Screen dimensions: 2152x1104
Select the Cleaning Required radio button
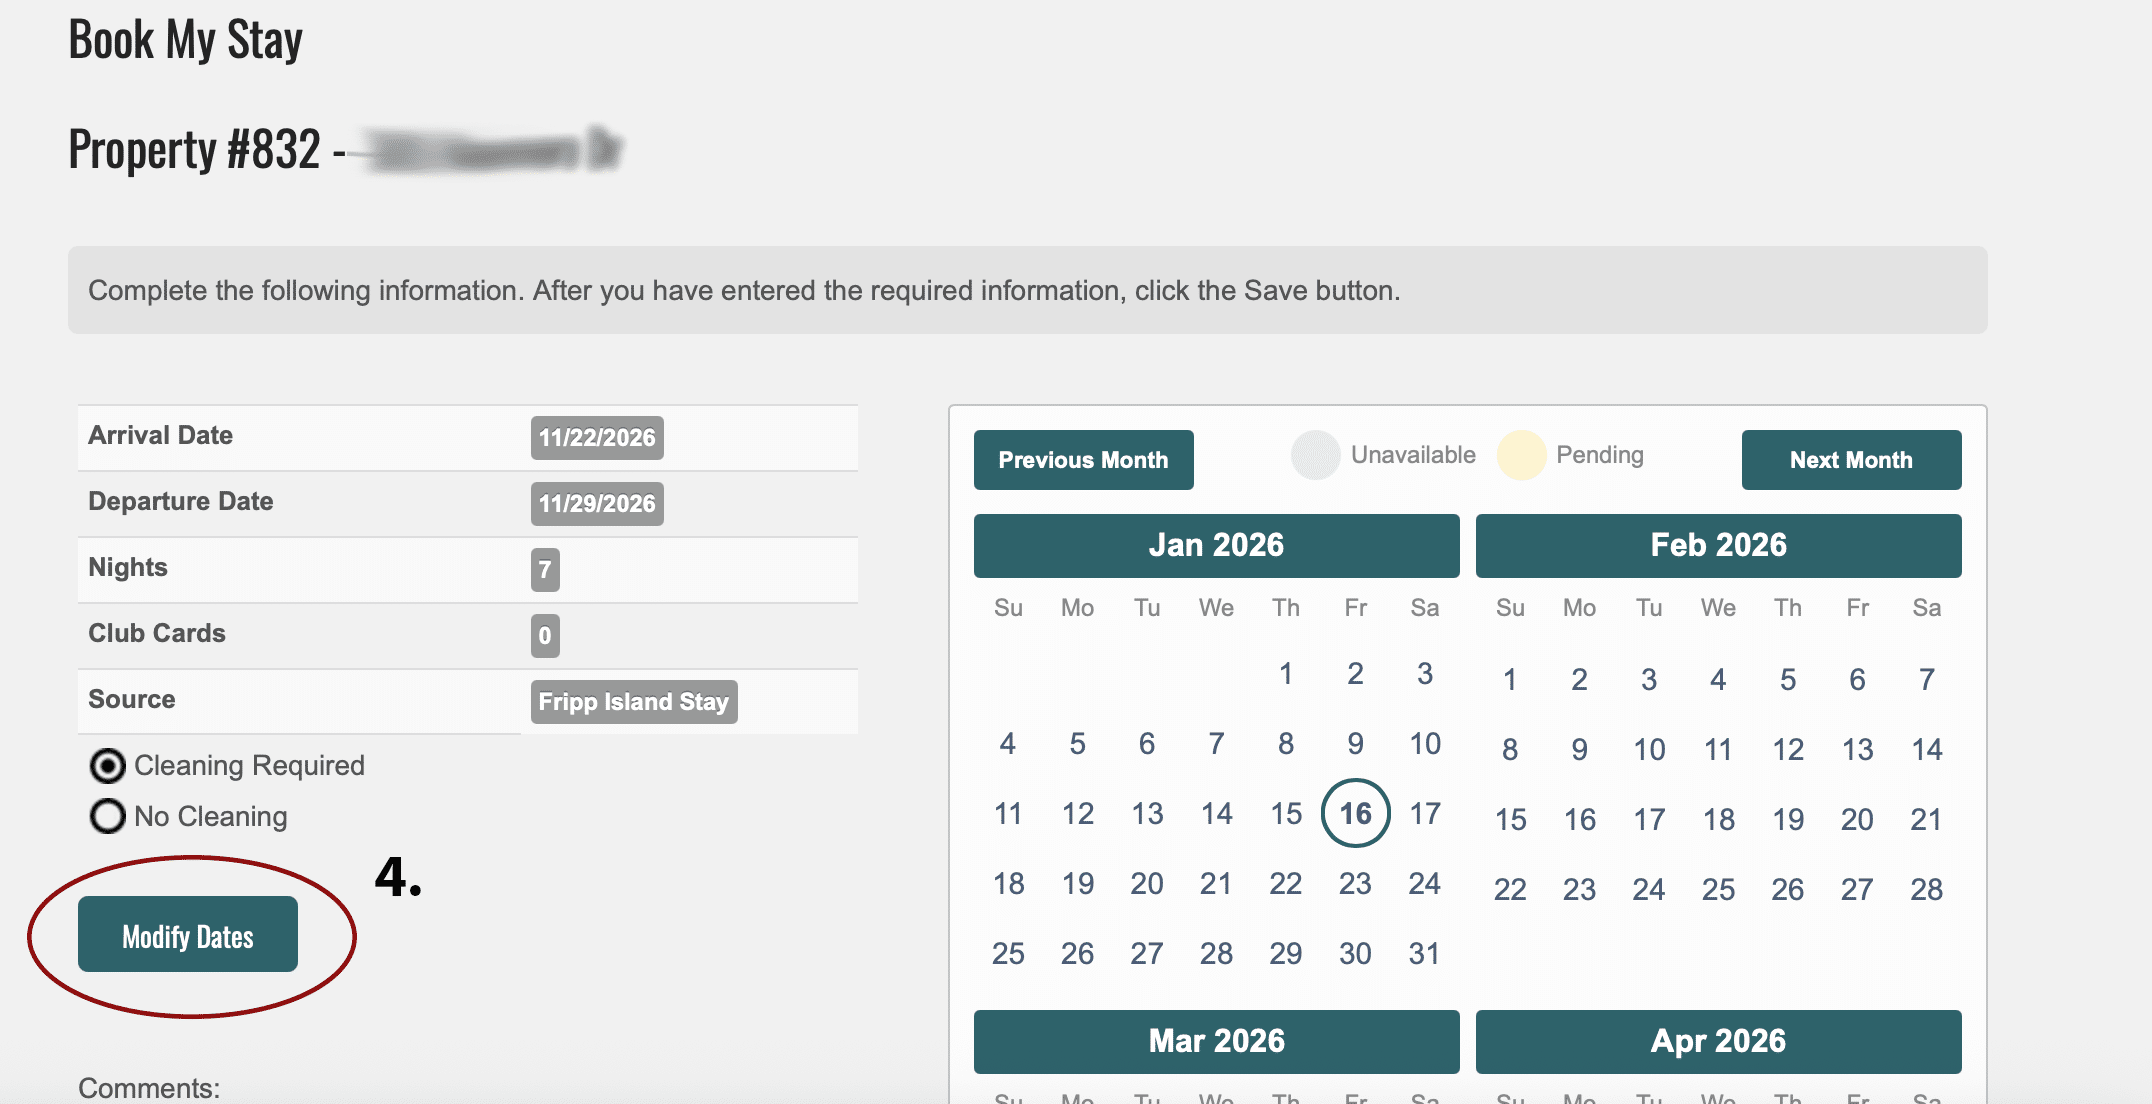point(108,766)
